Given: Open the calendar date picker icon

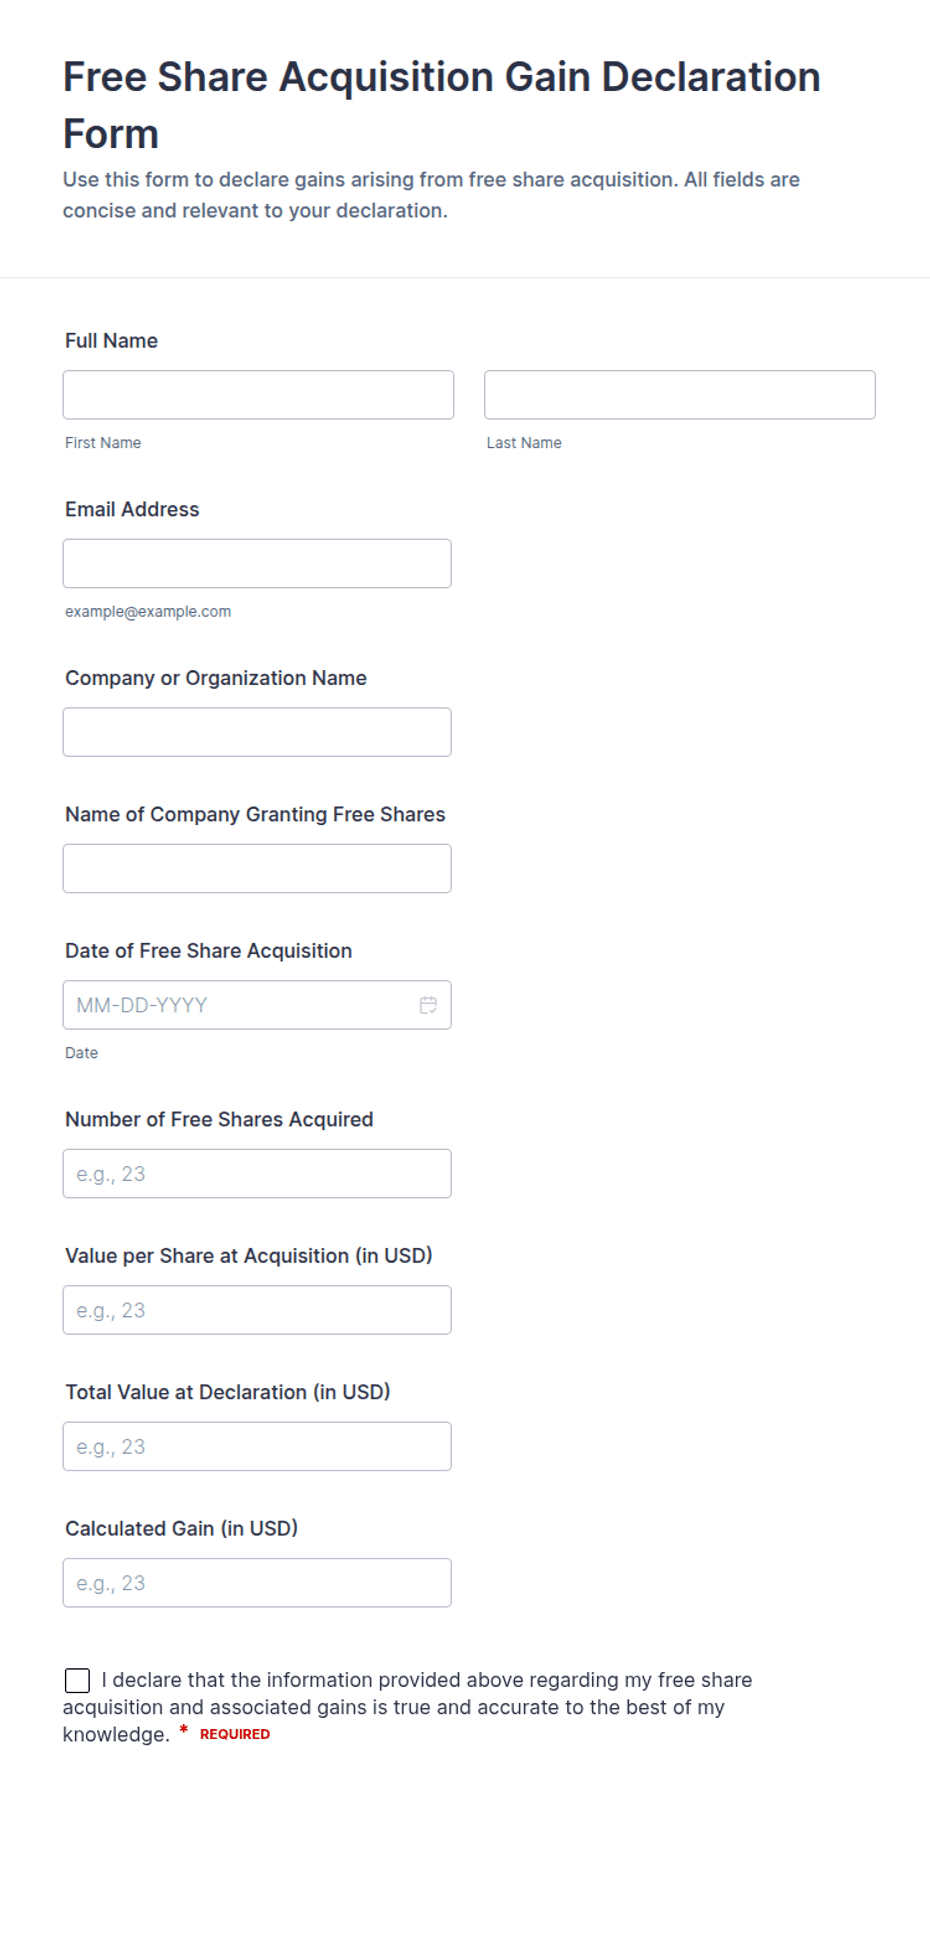Looking at the screenshot, I should [428, 1005].
